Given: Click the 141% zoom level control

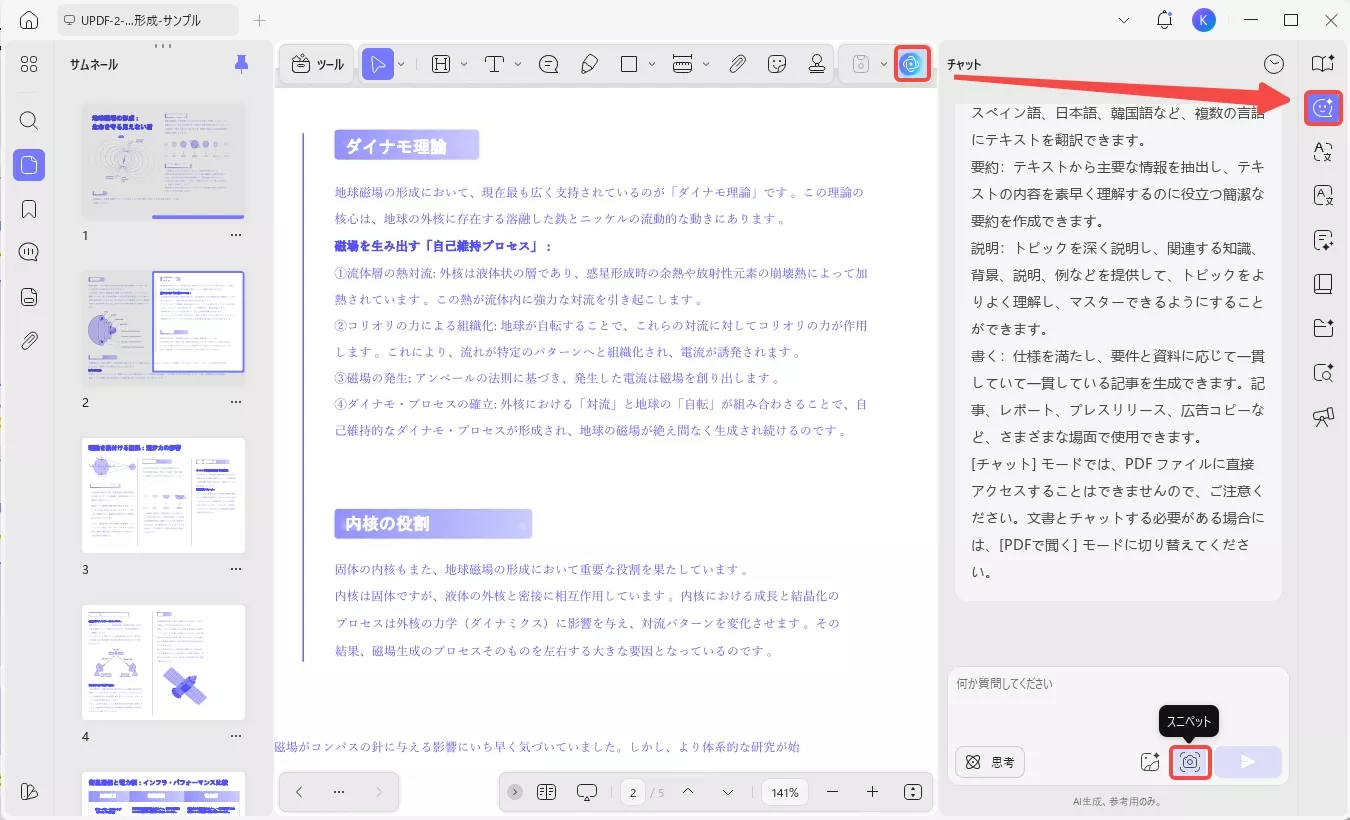Looking at the screenshot, I should tap(784, 791).
